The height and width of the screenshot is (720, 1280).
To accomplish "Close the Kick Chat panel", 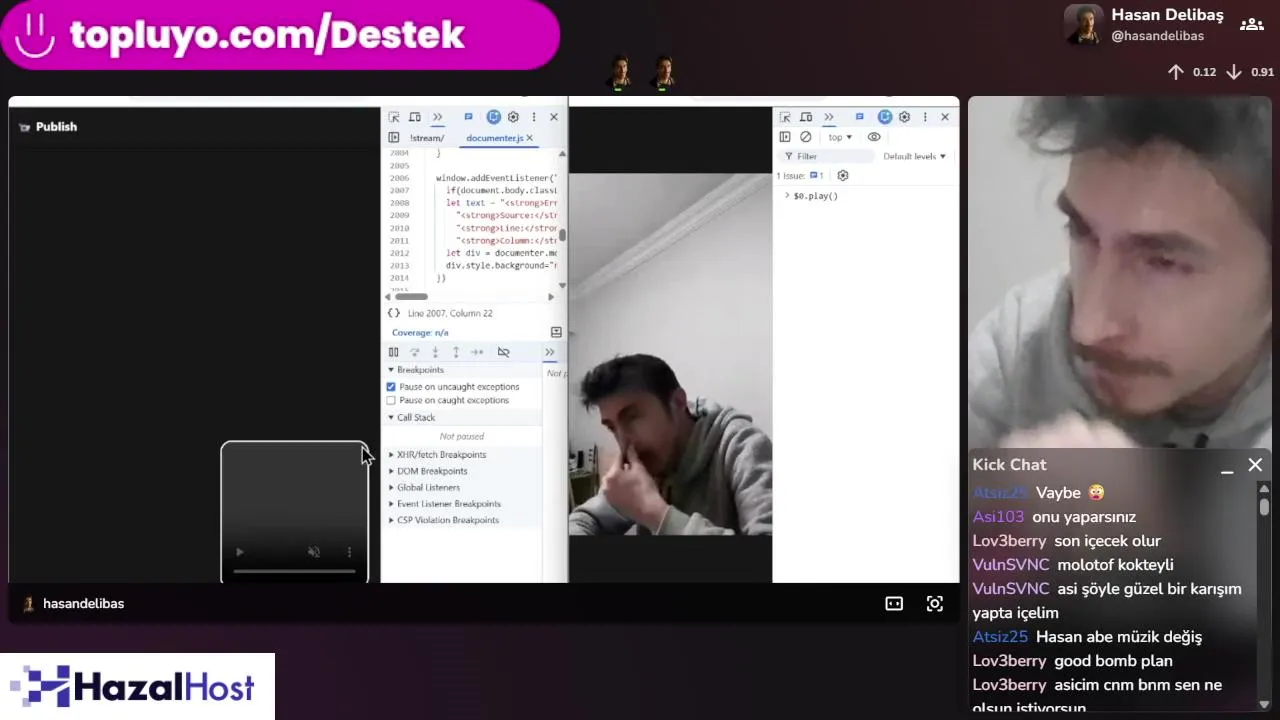I will pos(1255,465).
